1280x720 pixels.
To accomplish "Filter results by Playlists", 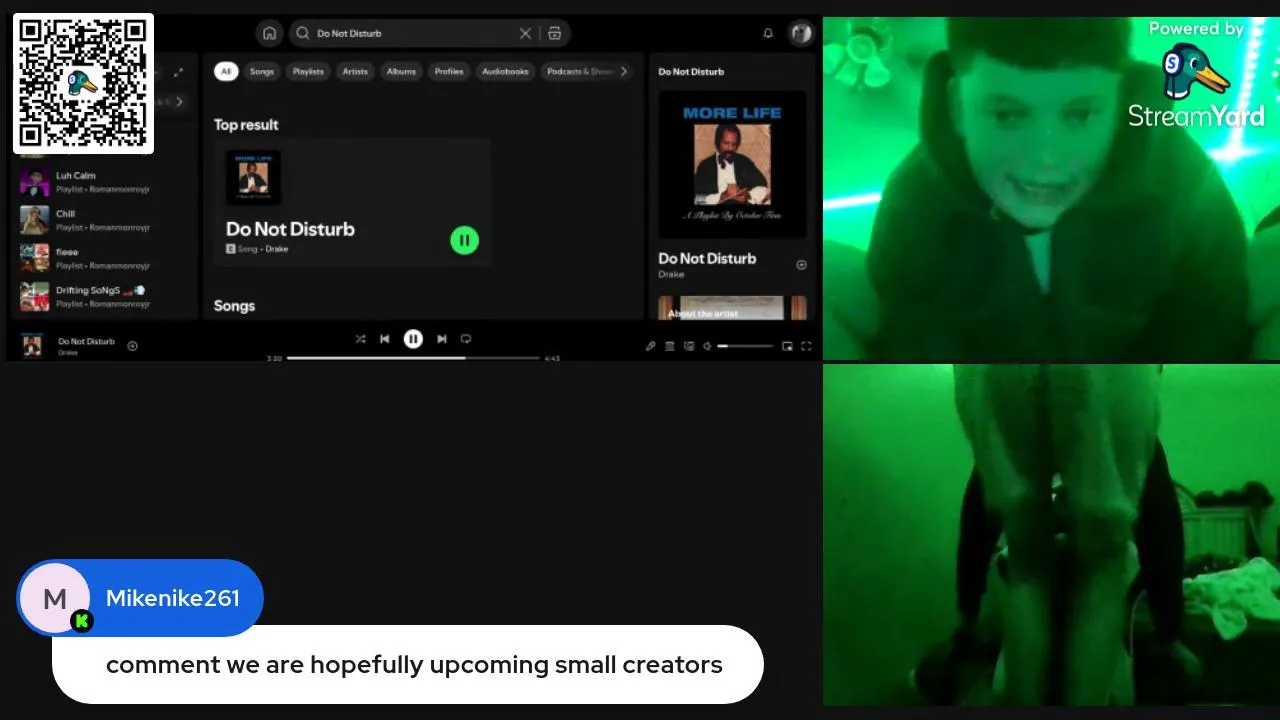I will pos(308,71).
